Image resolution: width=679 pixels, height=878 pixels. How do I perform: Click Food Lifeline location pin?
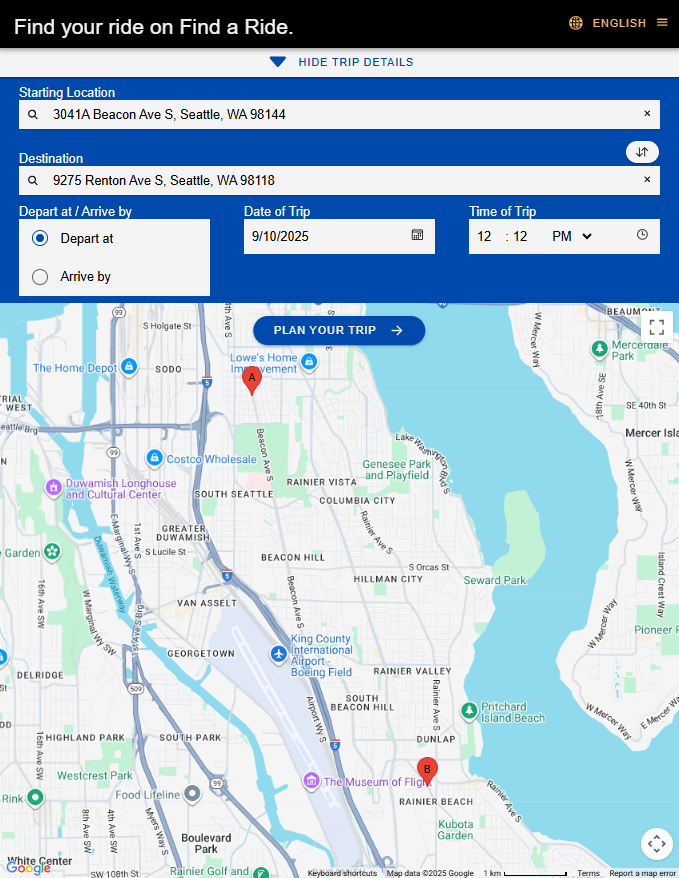[x=193, y=794]
